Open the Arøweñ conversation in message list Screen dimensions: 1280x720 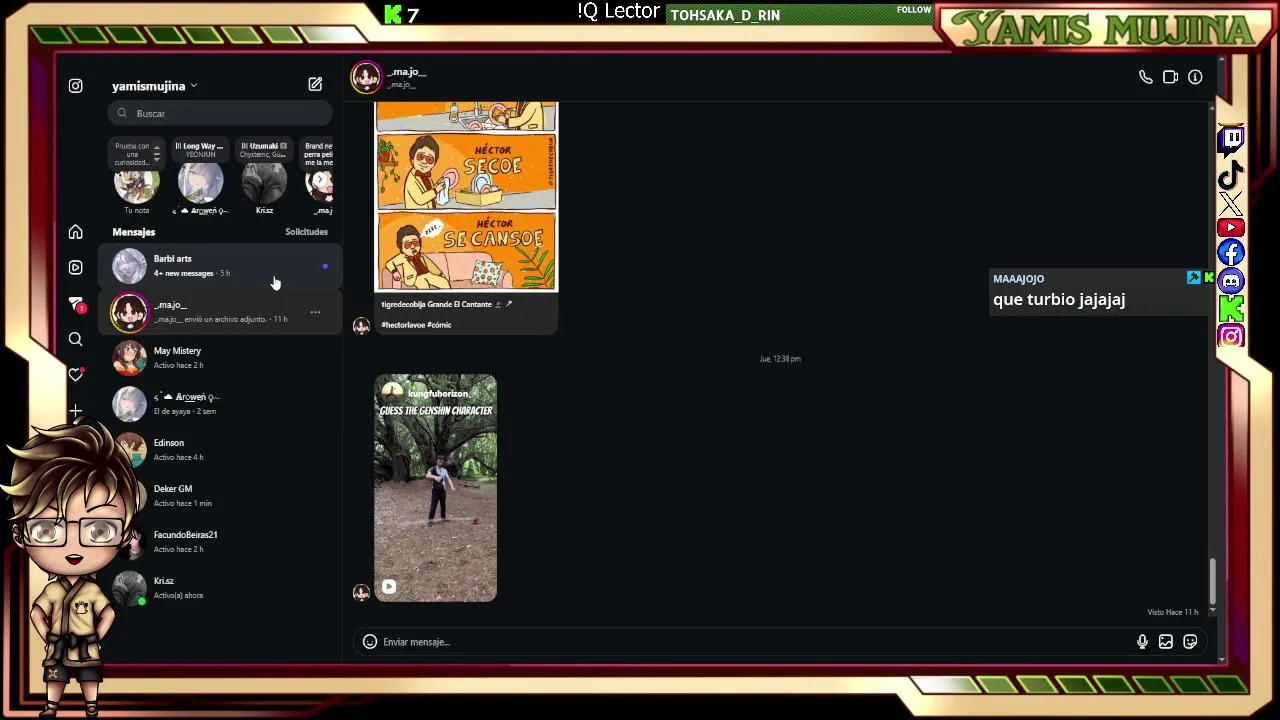220,404
